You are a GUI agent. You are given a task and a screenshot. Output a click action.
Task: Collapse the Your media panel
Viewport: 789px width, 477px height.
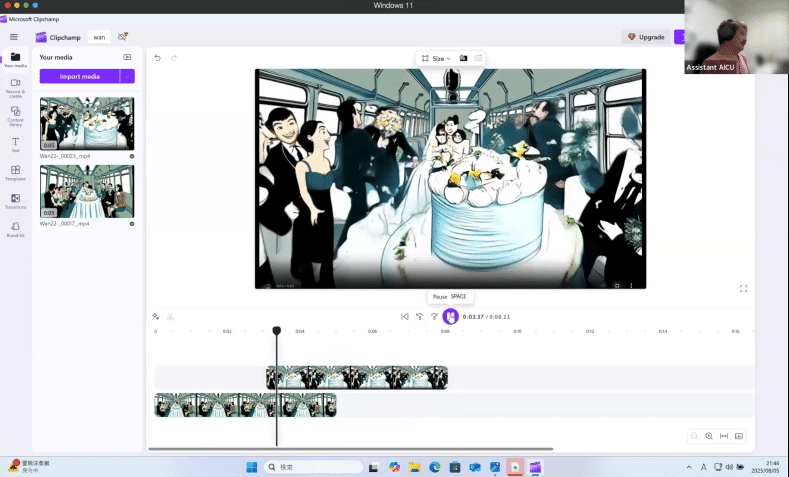tap(127, 57)
